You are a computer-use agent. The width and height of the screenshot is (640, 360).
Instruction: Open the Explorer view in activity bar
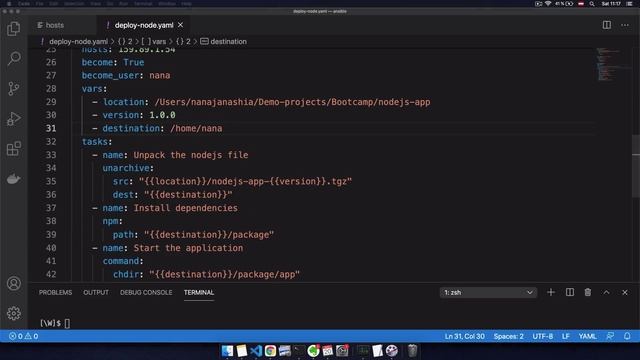13,29
